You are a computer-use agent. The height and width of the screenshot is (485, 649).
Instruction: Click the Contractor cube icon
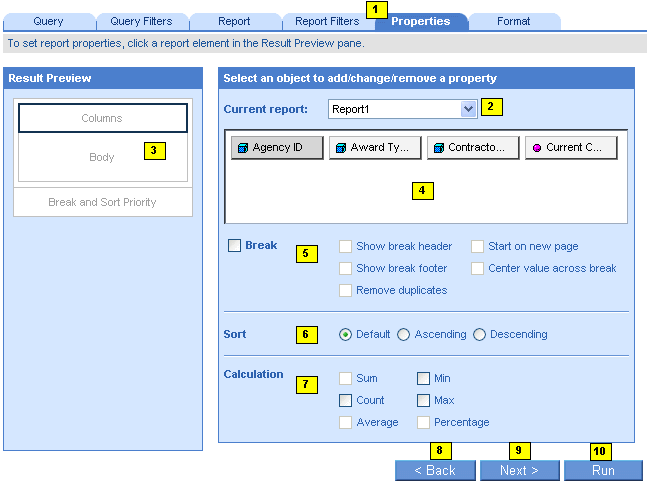[438, 148]
